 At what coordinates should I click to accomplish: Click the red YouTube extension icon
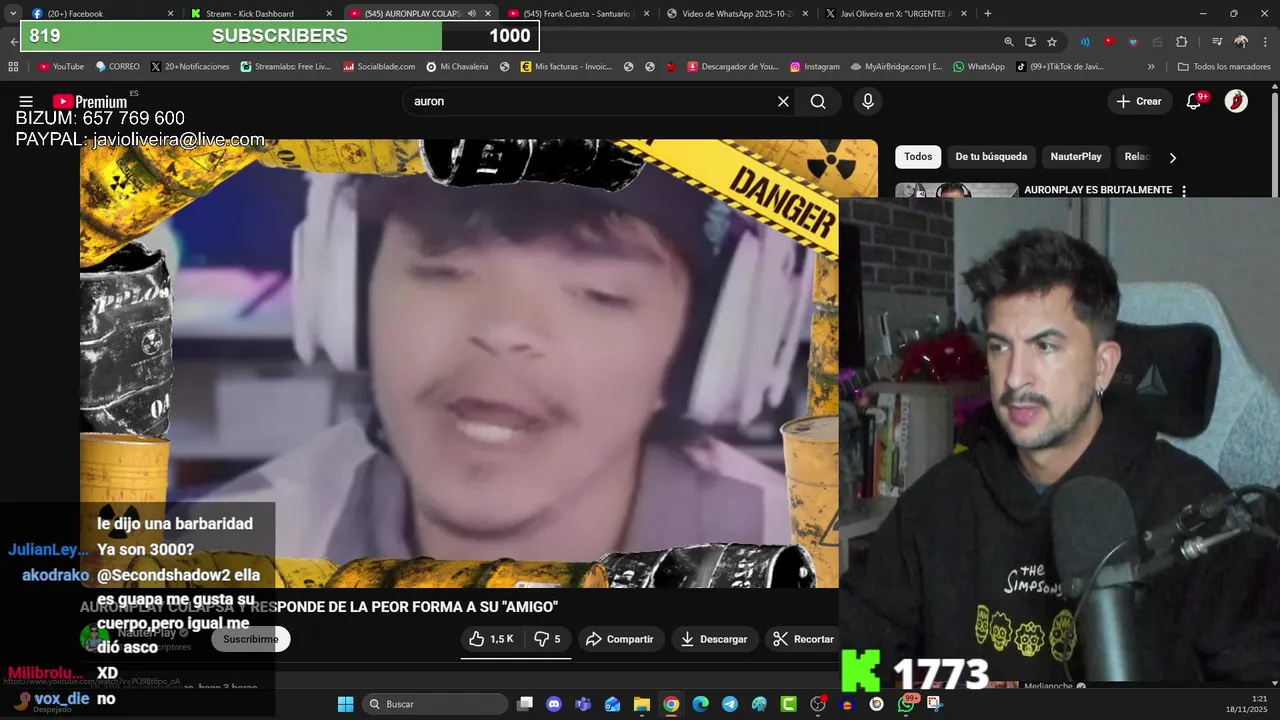1109,42
